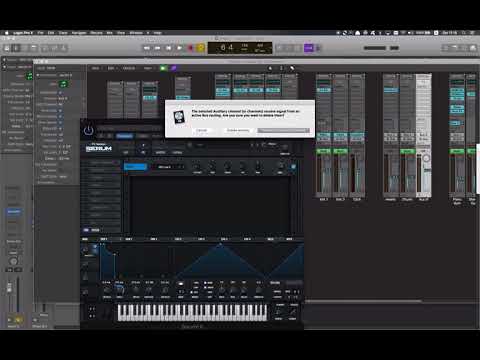Click the Library icon in the control bar

pos(7,48)
